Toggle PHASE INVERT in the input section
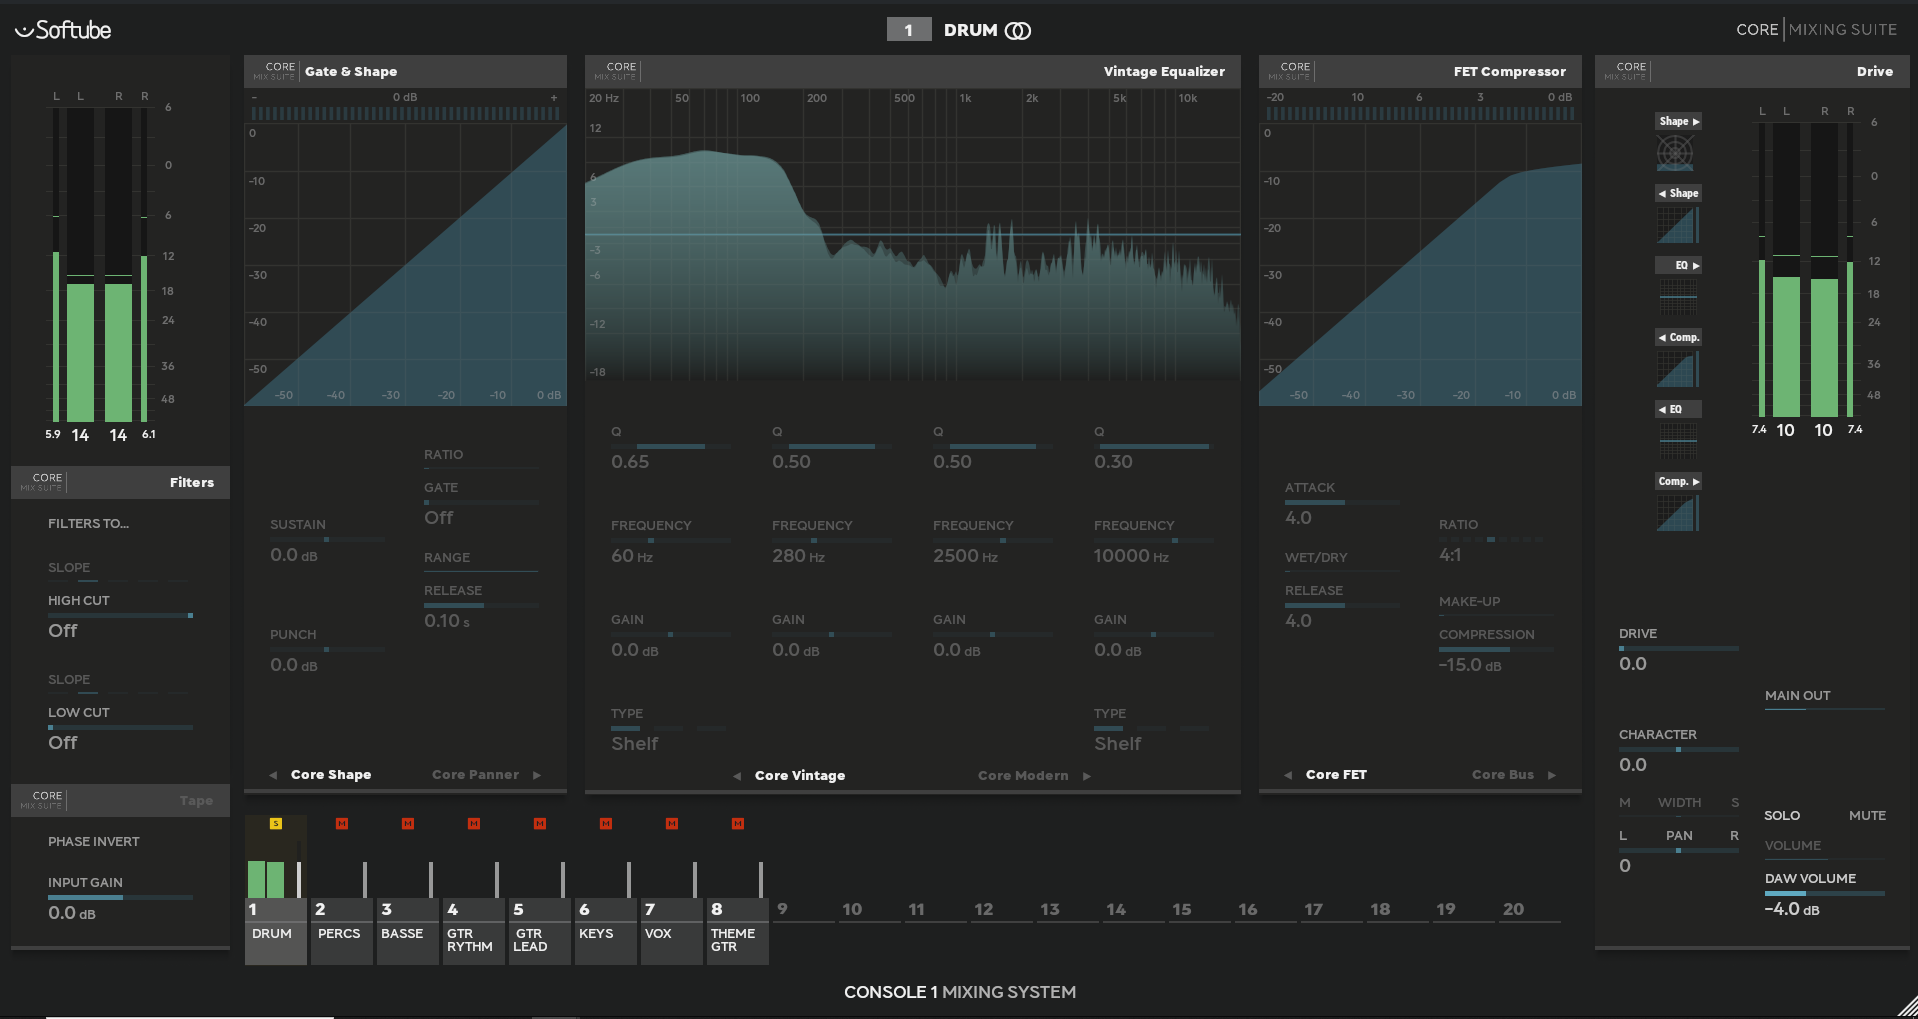Image resolution: width=1918 pixels, height=1019 pixels. 94,842
